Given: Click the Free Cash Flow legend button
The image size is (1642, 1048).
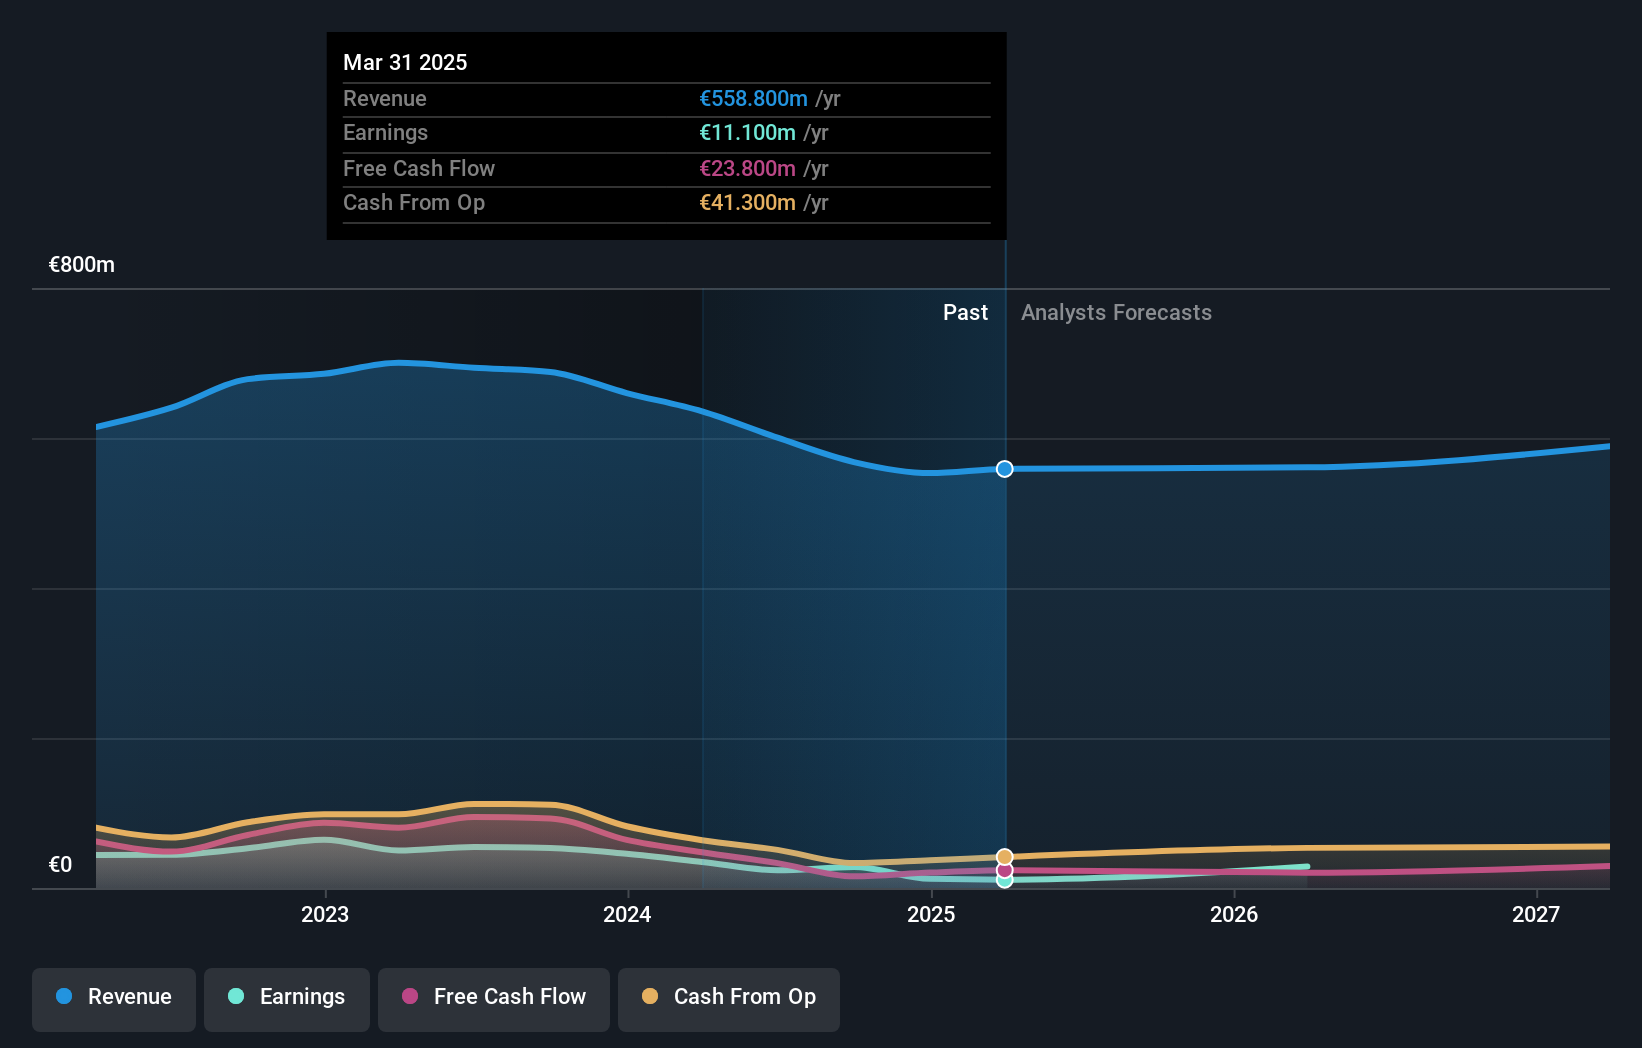Looking at the screenshot, I should point(493,998).
